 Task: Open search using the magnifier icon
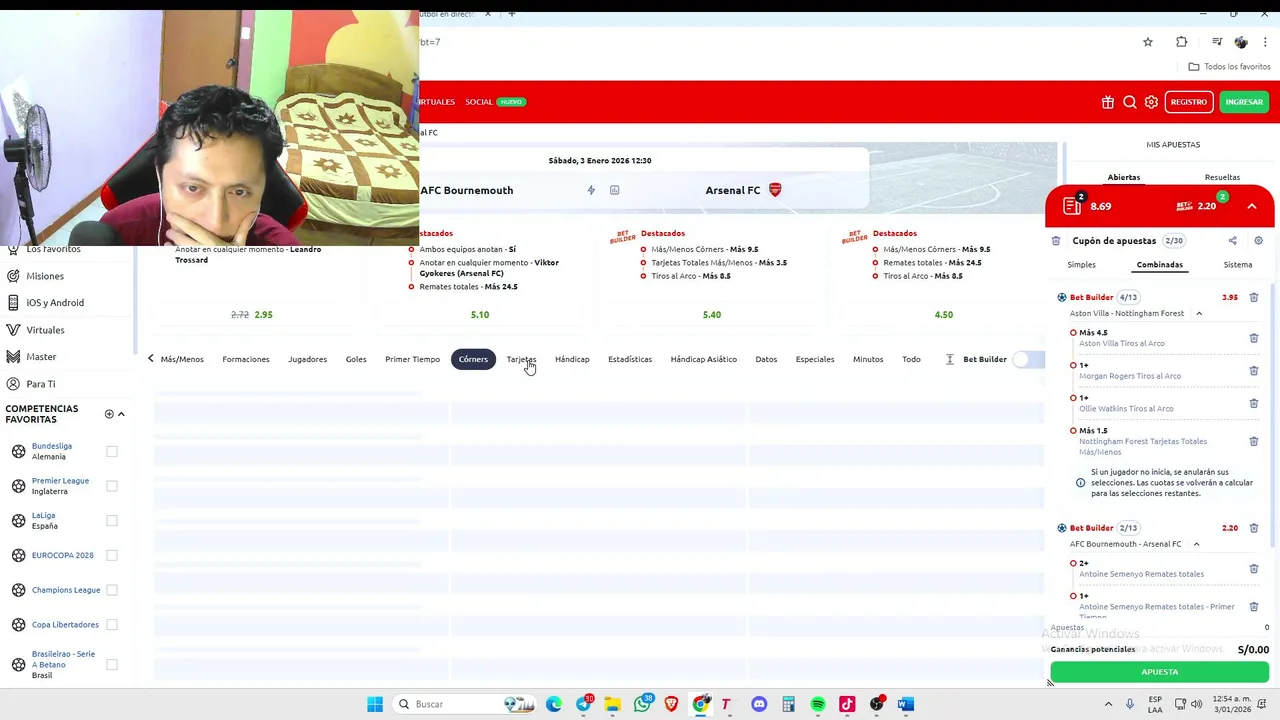point(1130,102)
